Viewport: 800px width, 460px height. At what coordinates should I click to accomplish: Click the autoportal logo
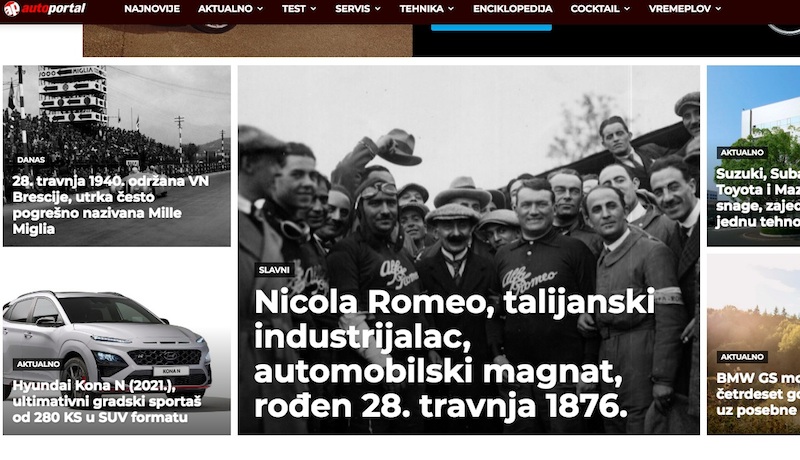pyautogui.click(x=44, y=9)
